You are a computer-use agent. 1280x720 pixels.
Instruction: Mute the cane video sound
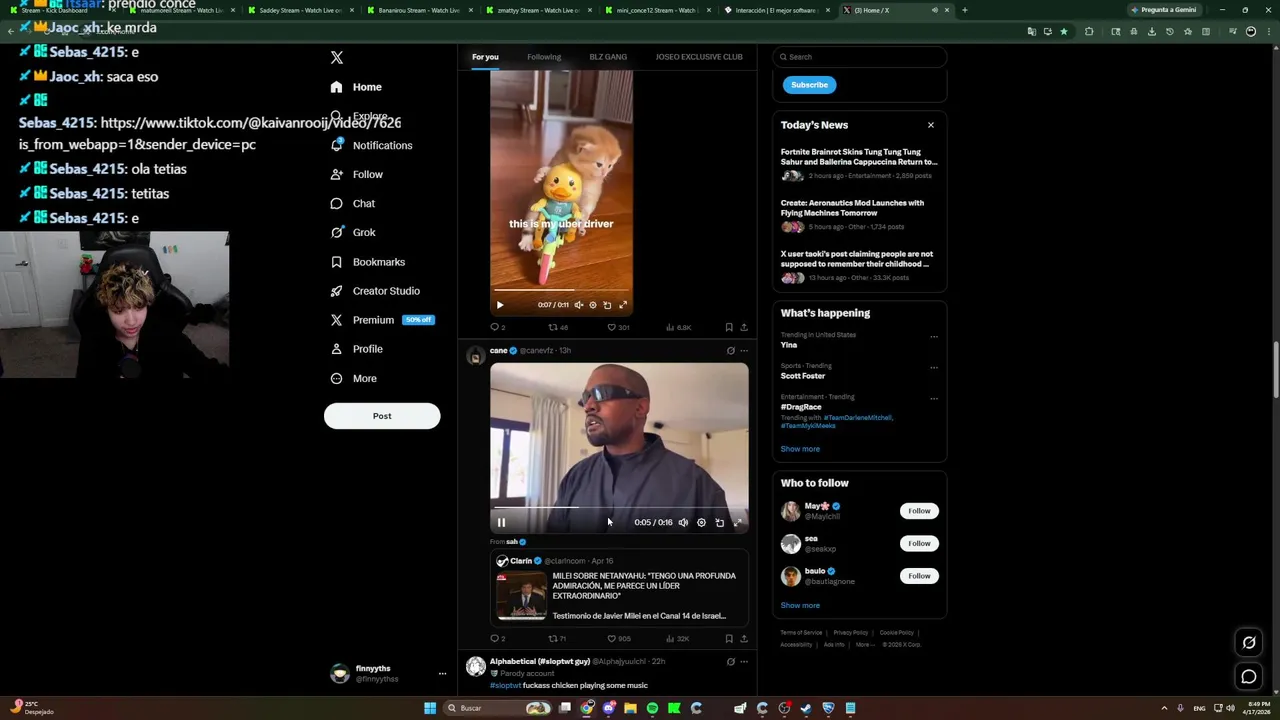(683, 522)
